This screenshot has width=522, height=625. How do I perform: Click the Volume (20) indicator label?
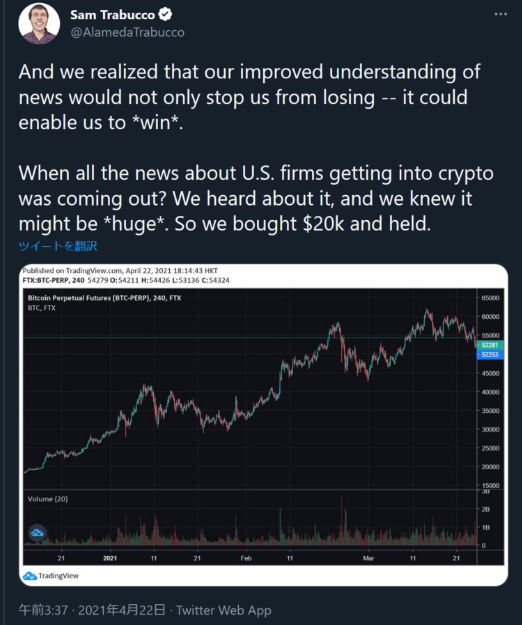click(x=48, y=499)
